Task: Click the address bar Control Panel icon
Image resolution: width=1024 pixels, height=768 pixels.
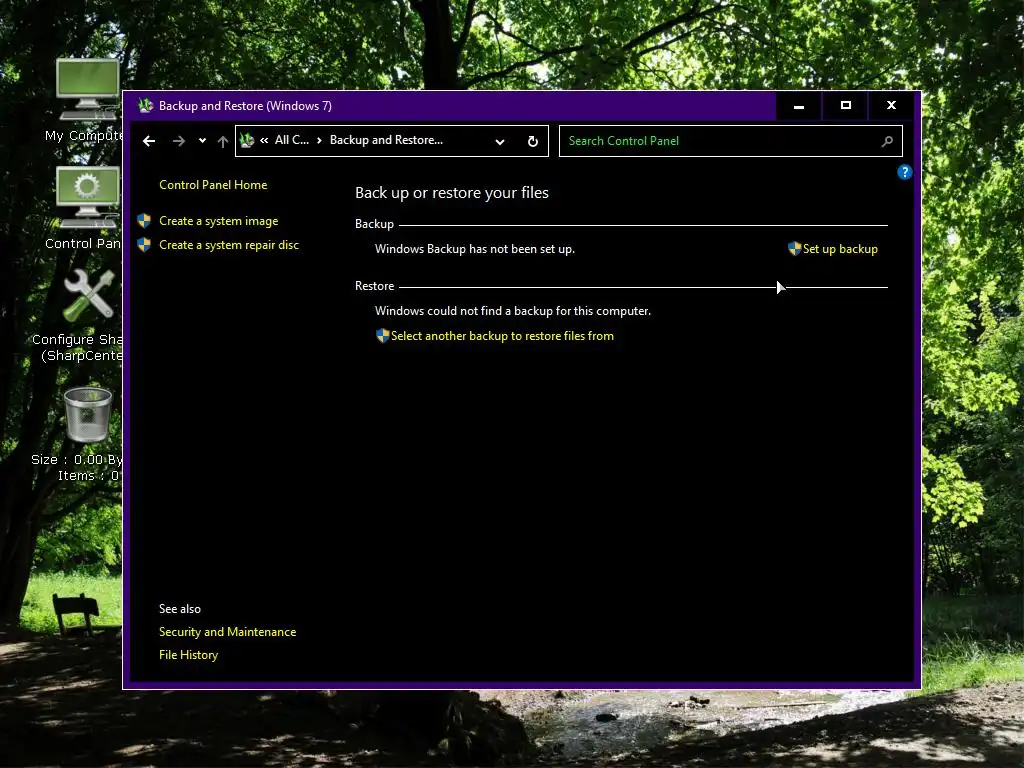Action: pos(247,140)
